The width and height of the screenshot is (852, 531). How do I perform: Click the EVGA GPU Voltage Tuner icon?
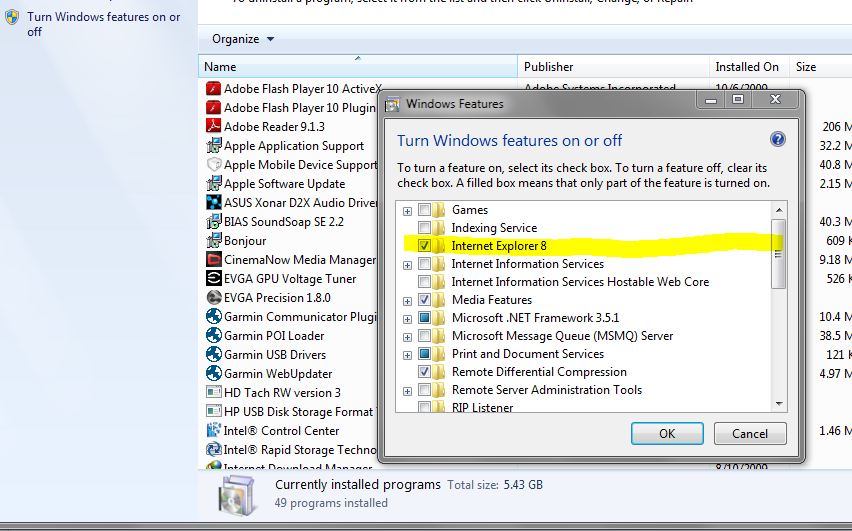pyautogui.click(x=214, y=278)
